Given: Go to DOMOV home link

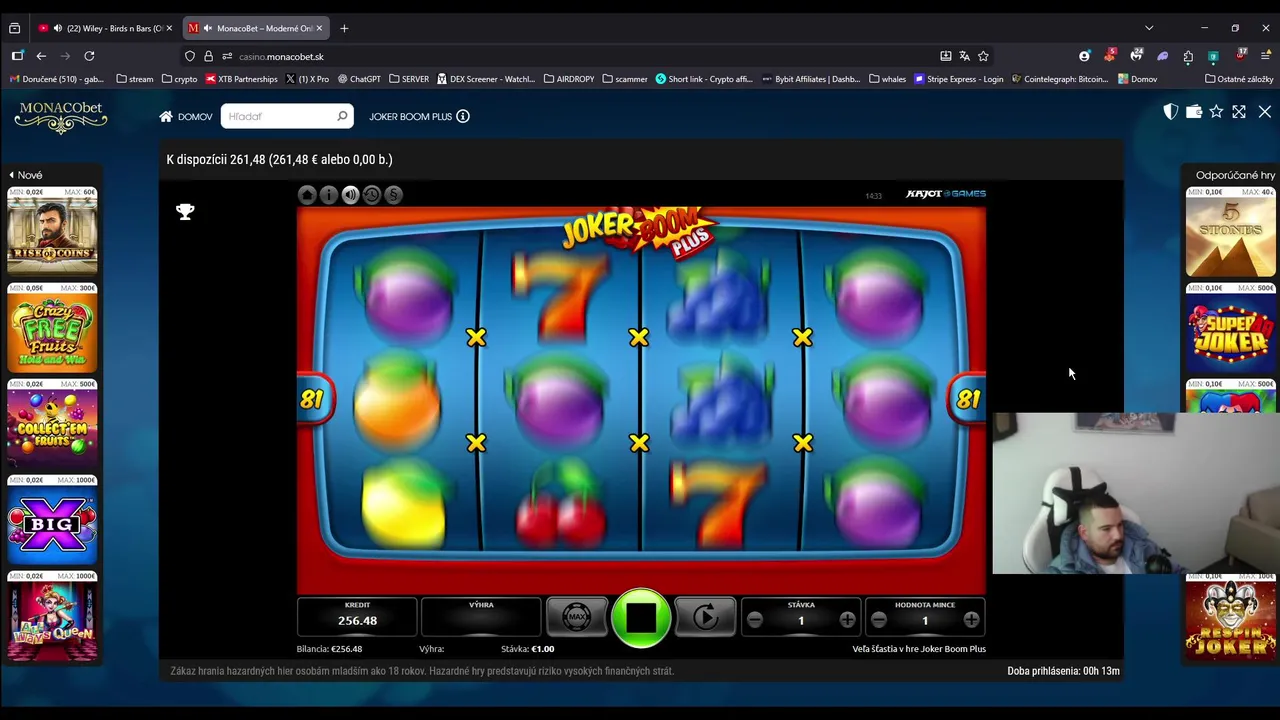Looking at the screenshot, I should coord(186,117).
